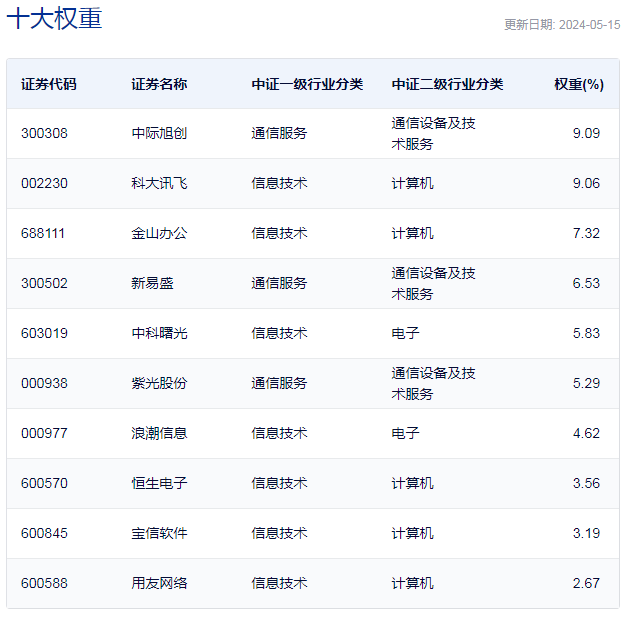Click 信息技术 in the 金山办公 row
The image size is (630, 618).
pos(279,233)
